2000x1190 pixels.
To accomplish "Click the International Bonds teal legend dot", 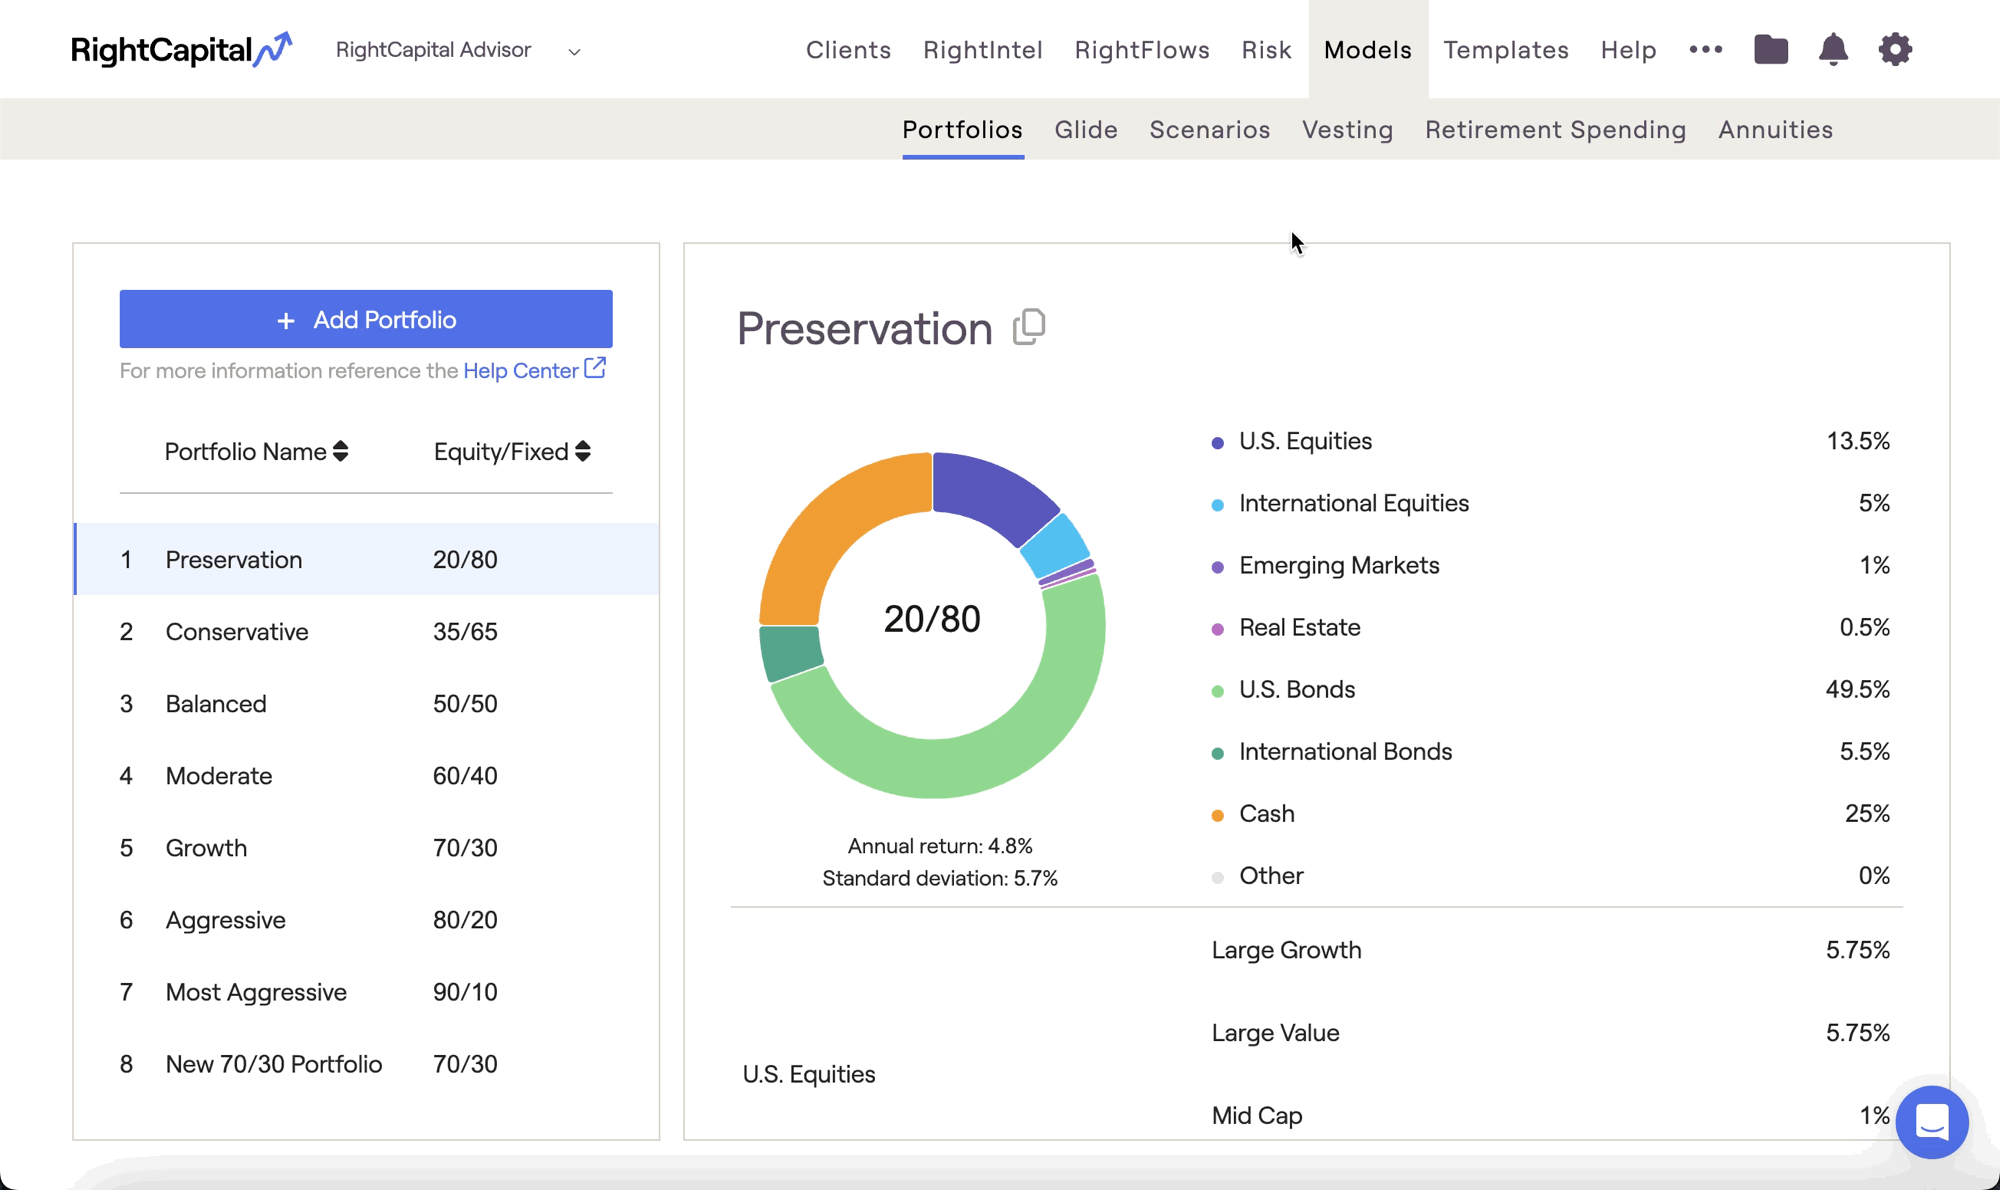I will [x=1217, y=753].
